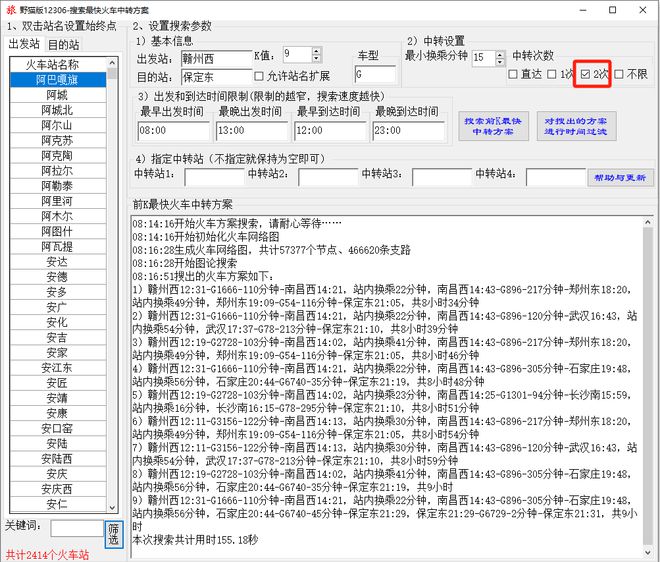The width and height of the screenshot is (660, 562).
Task: Select station 安家 in list
Action: 57,352
